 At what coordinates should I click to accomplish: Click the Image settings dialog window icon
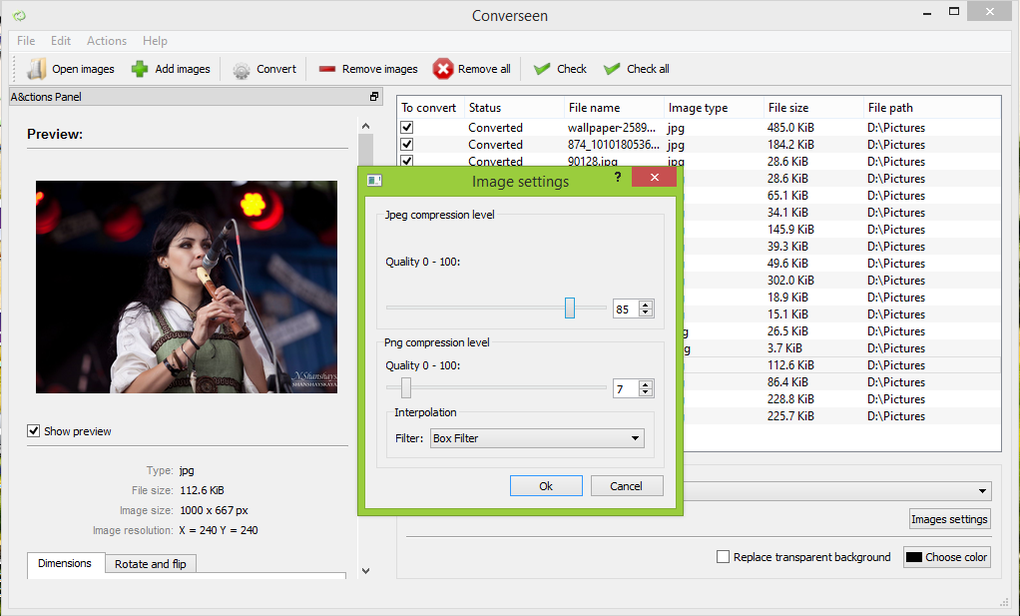coord(375,181)
